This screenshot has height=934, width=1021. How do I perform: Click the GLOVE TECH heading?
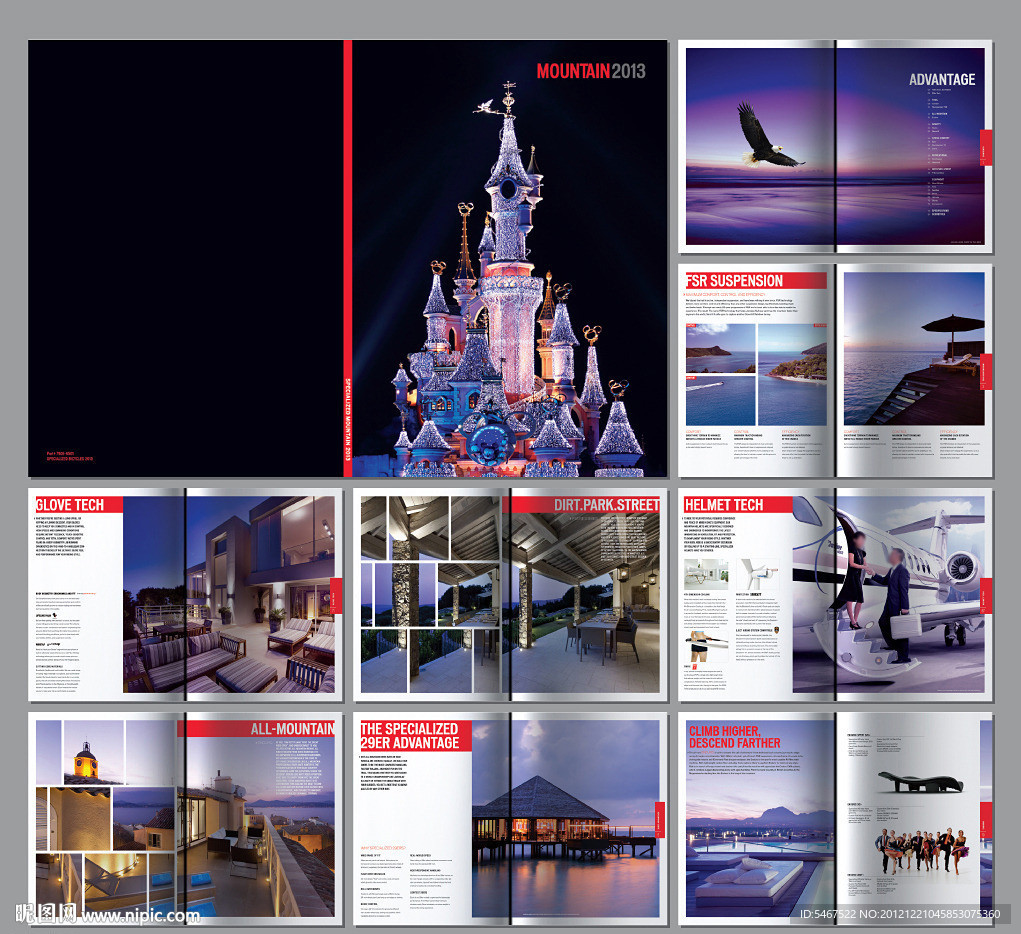(x=70, y=505)
